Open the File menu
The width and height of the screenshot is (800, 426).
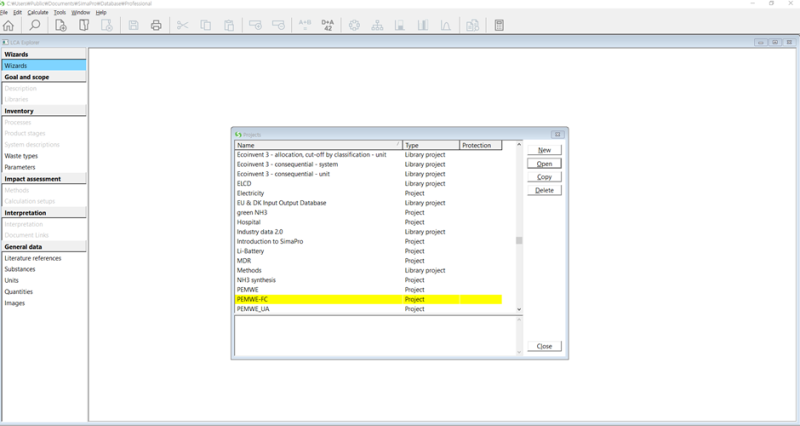pos(4,12)
